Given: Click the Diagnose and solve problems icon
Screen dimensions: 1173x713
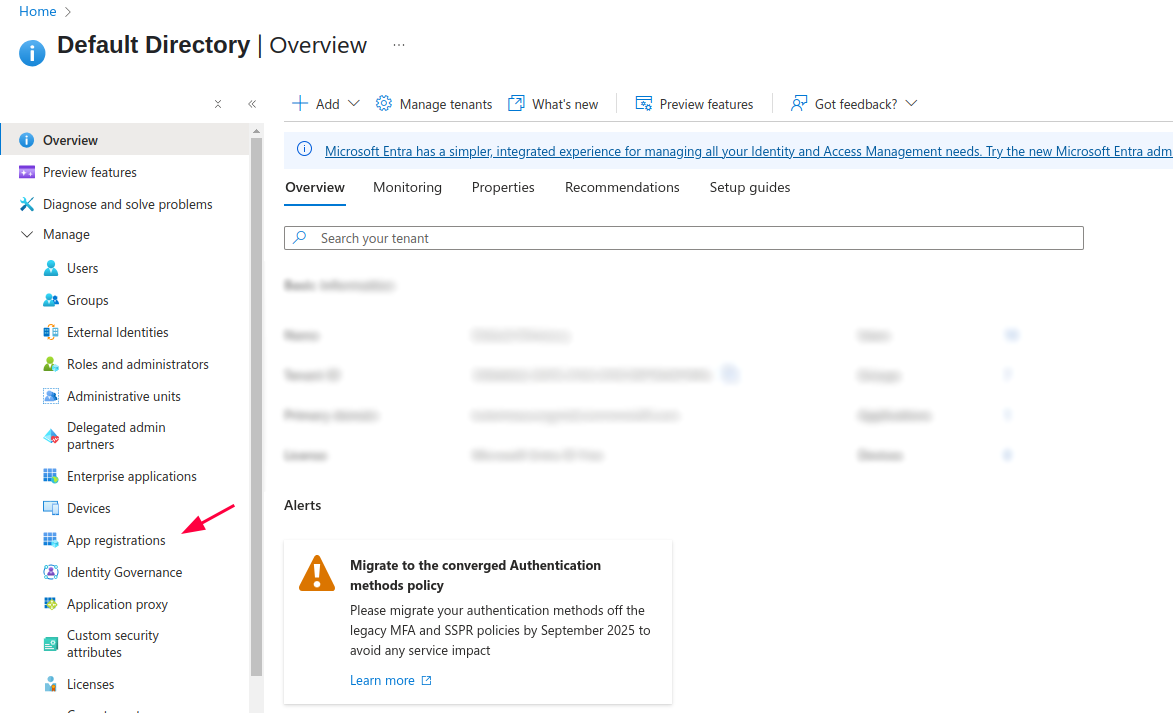Looking at the screenshot, I should pyautogui.click(x=27, y=204).
